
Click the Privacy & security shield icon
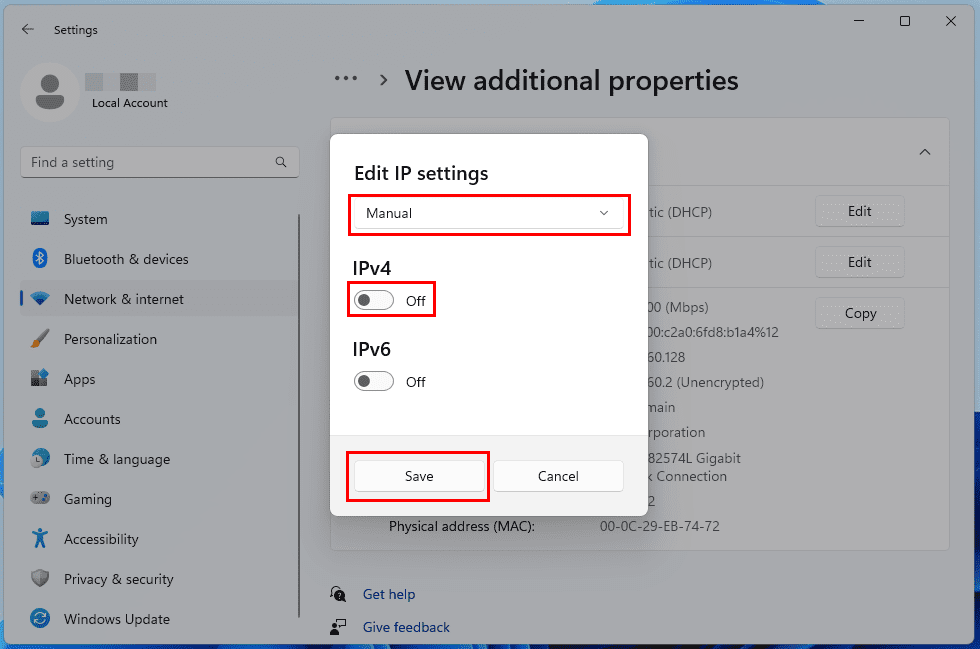40,578
